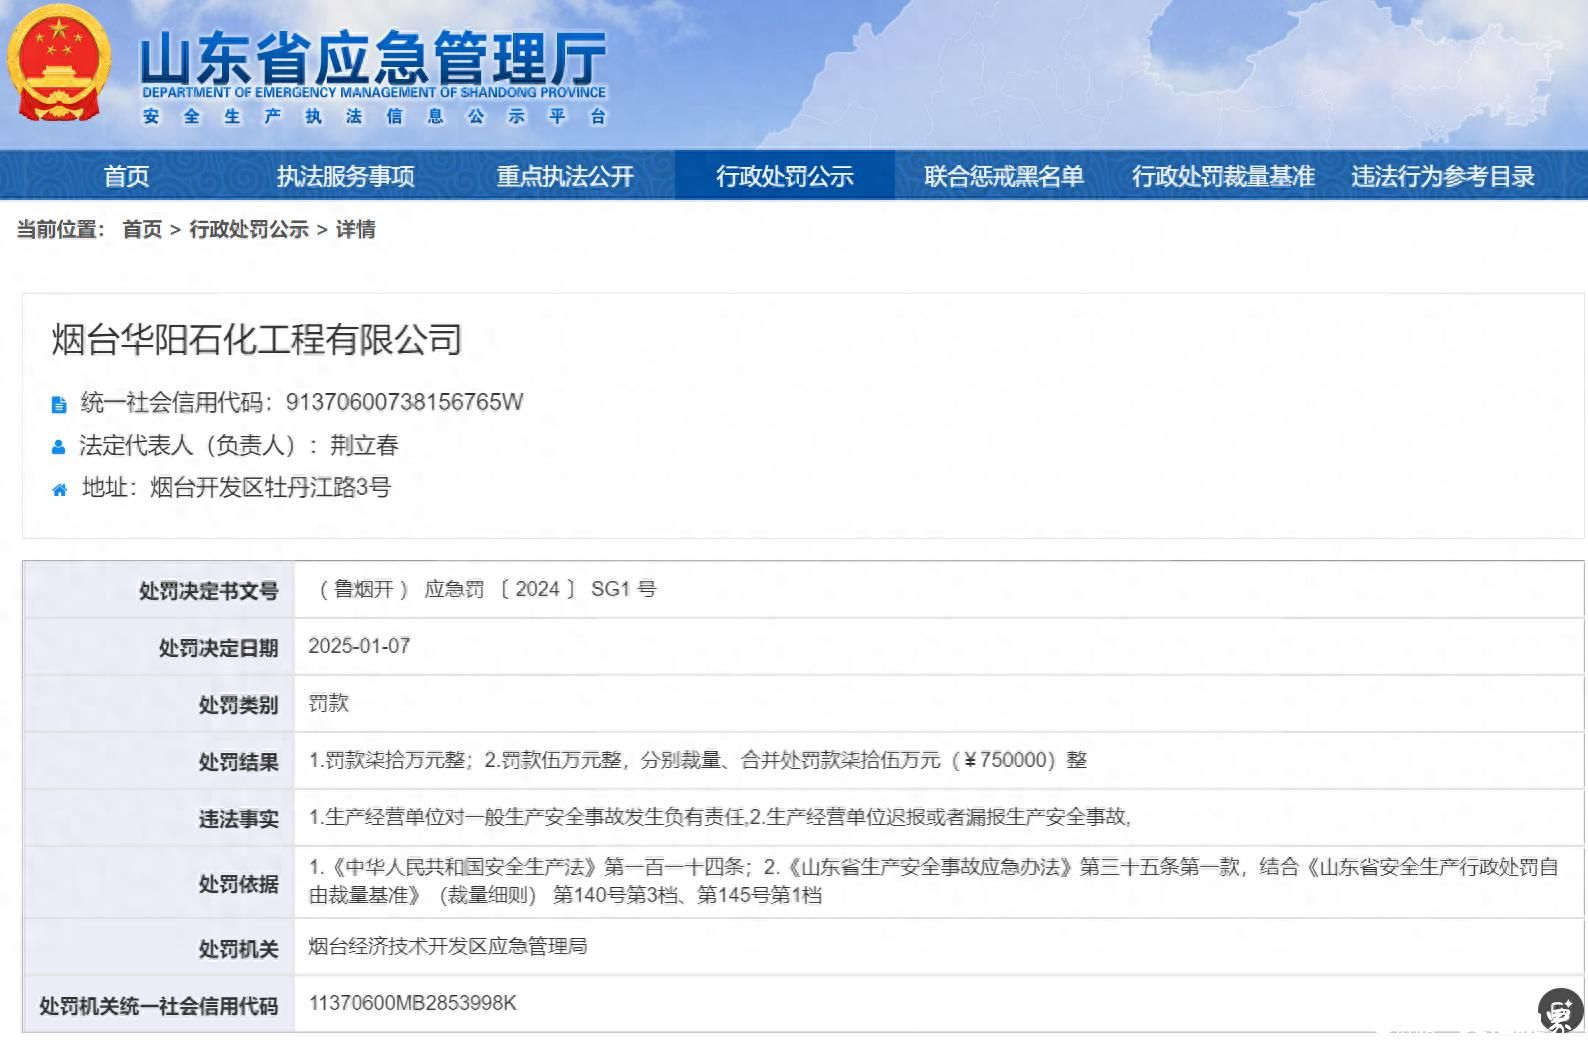Click the 处罚依据 row label
The width and height of the screenshot is (1588, 1054).
click(238, 884)
